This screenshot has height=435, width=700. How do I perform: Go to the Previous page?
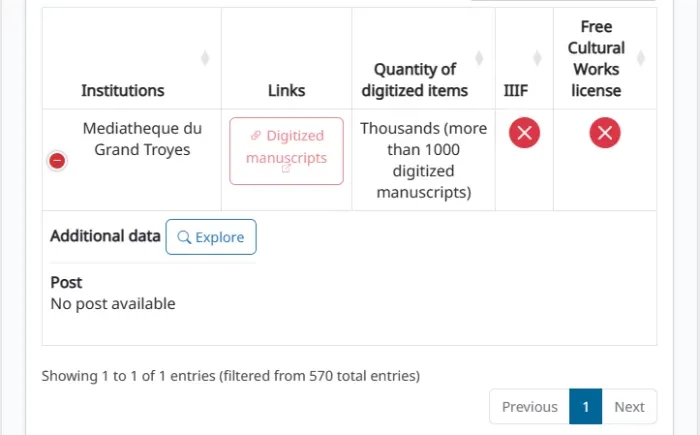529,406
